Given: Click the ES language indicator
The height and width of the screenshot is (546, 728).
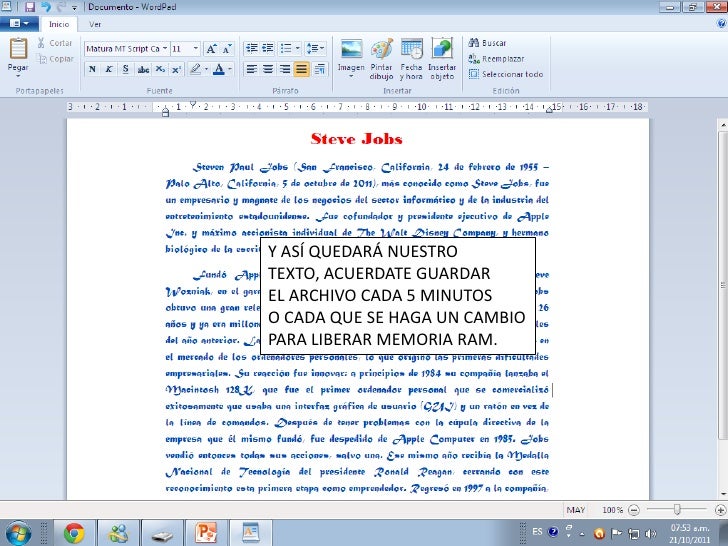Looking at the screenshot, I should pos(537,532).
